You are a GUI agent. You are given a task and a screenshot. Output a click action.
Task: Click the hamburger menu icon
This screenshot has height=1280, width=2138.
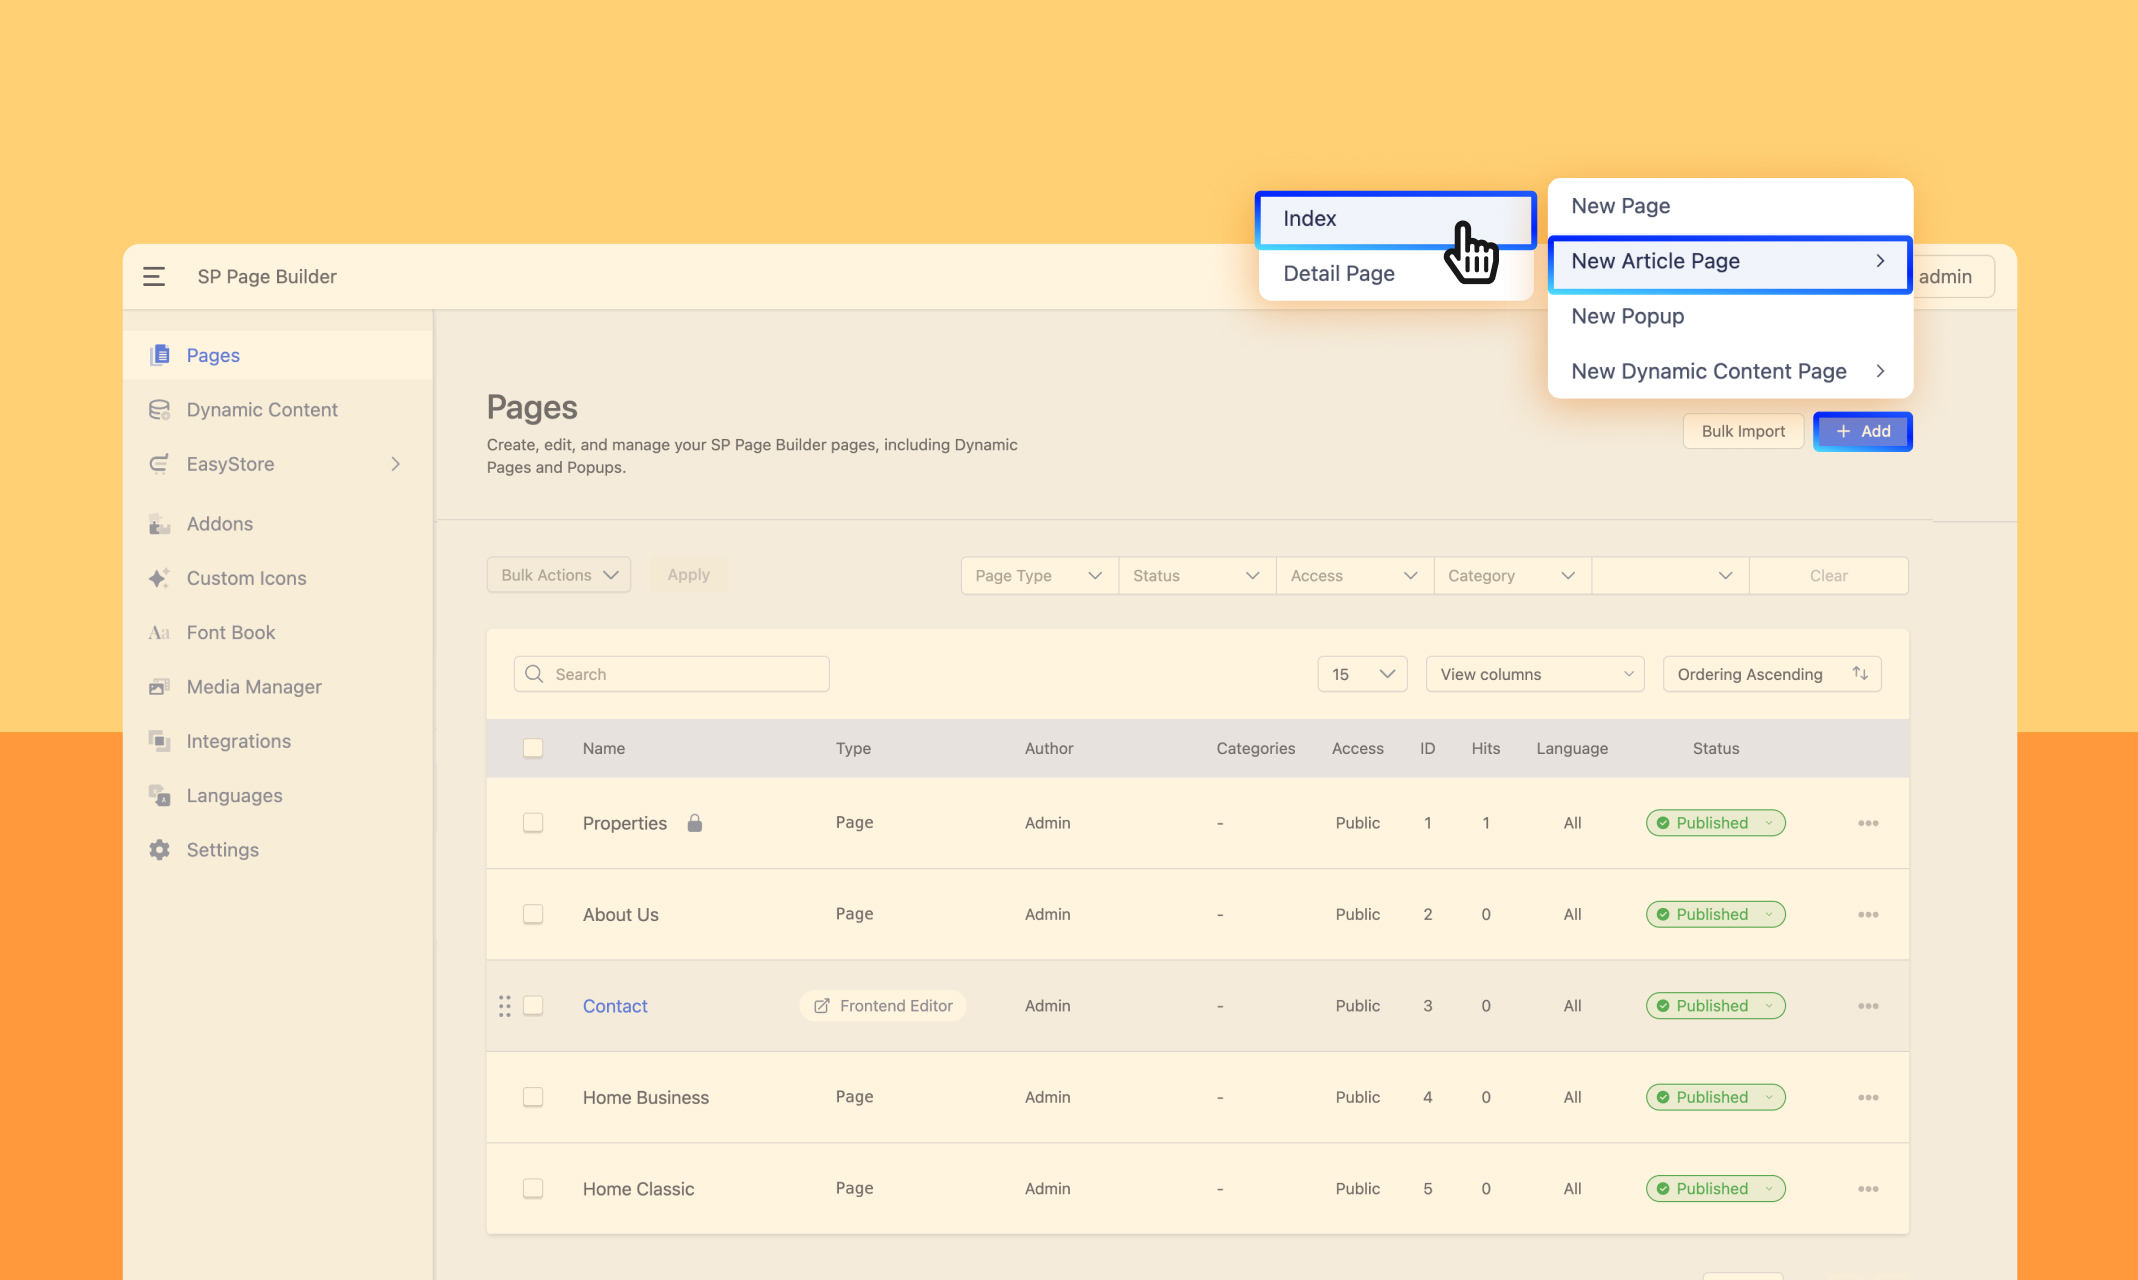point(154,277)
